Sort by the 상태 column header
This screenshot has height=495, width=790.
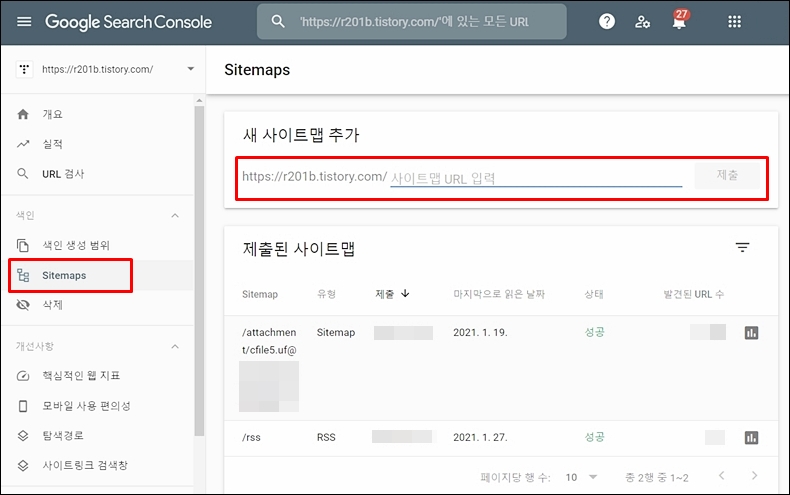[594, 294]
